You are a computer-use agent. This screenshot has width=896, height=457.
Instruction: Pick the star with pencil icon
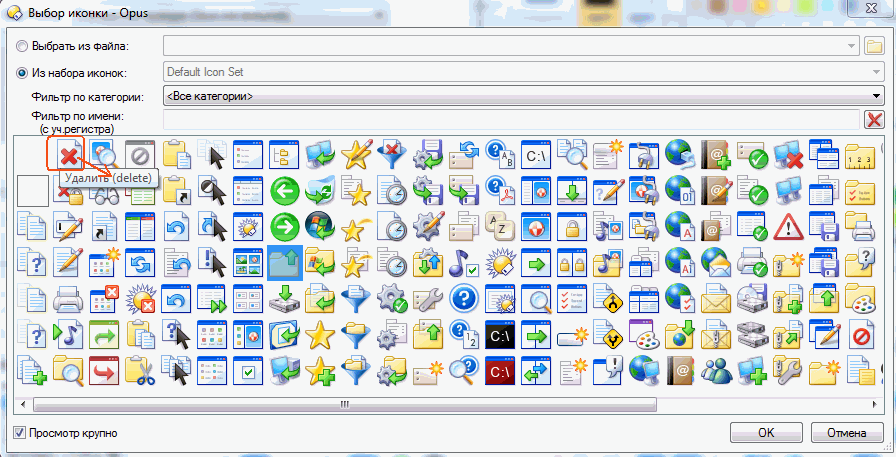(x=357, y=155)
